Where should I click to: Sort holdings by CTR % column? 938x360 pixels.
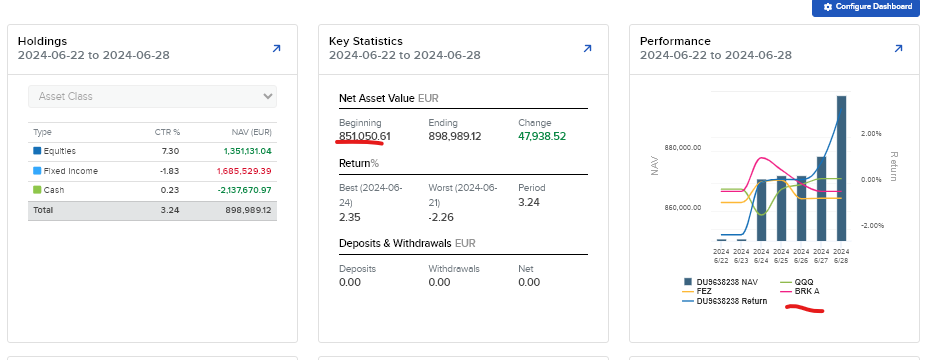pos(169,132)
